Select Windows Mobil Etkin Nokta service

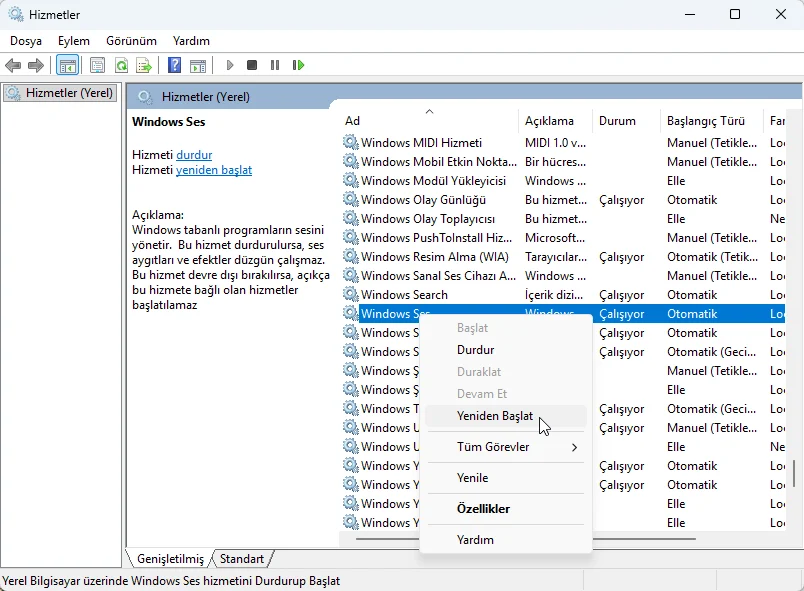[x=563, y=161]
